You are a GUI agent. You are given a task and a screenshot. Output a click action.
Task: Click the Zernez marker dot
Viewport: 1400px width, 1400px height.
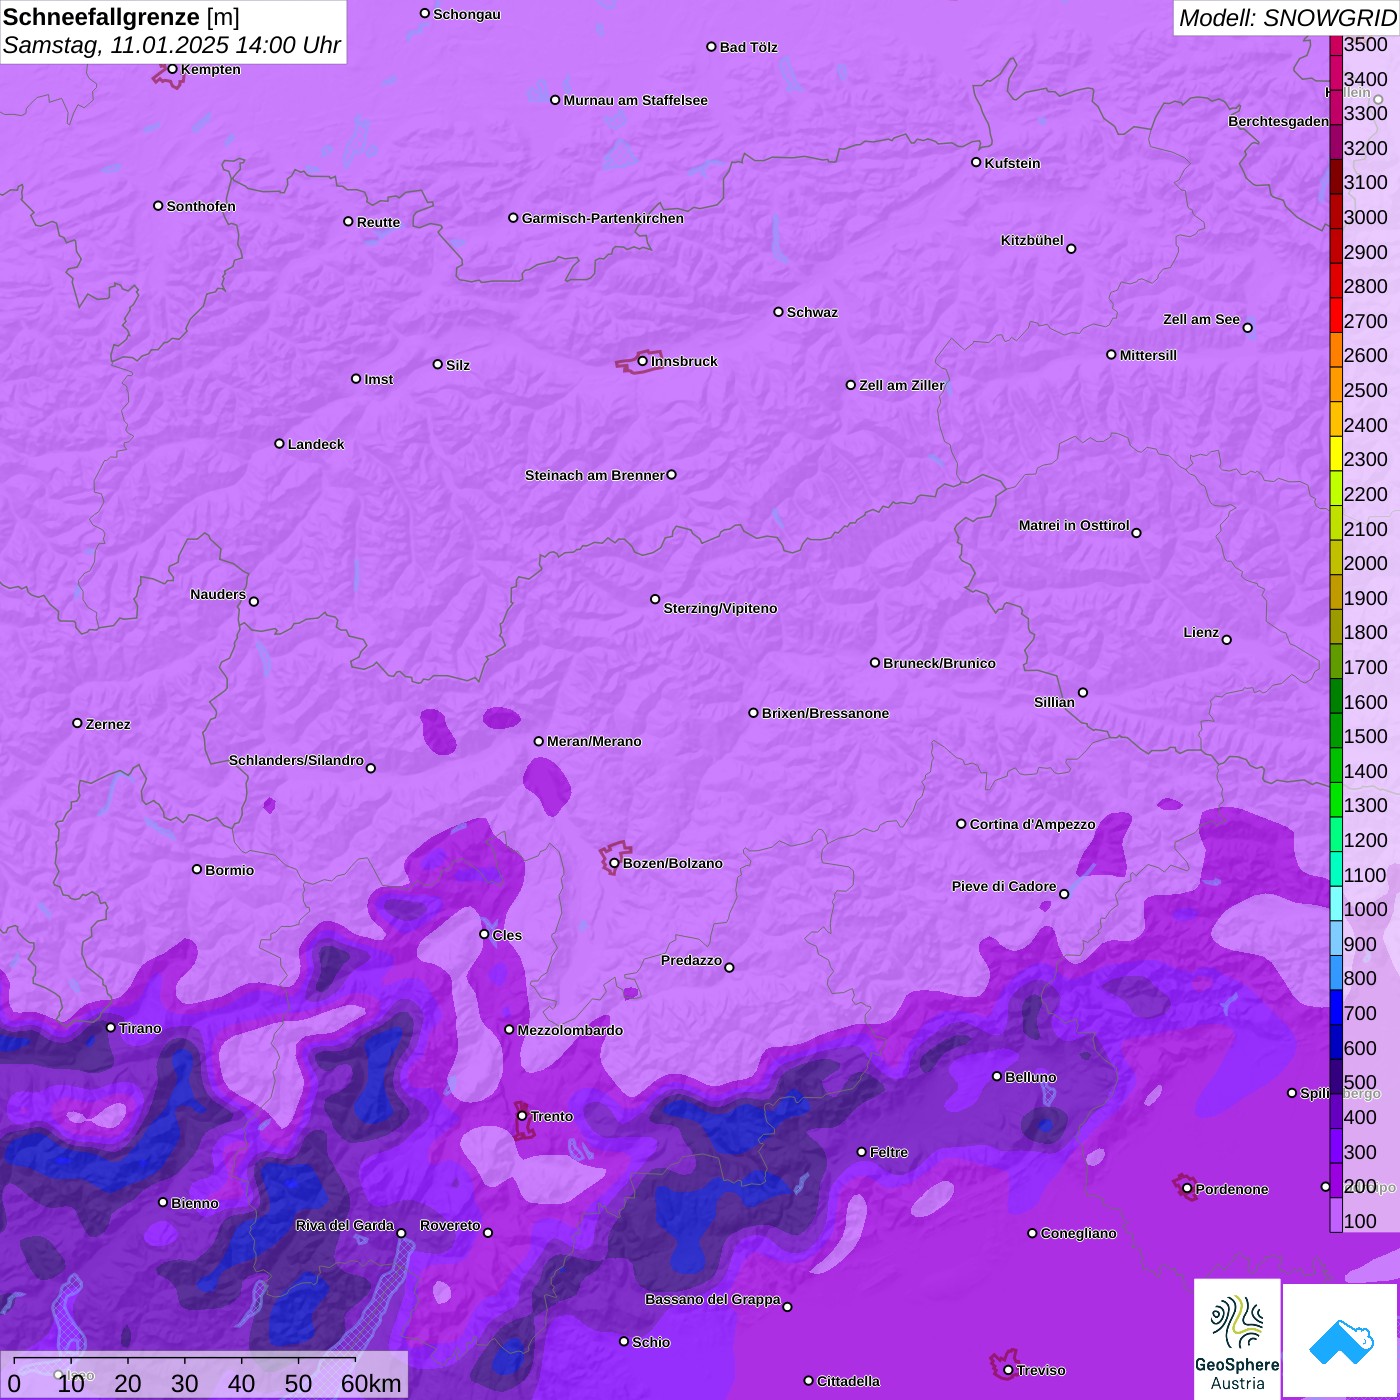tap(78, 723)
